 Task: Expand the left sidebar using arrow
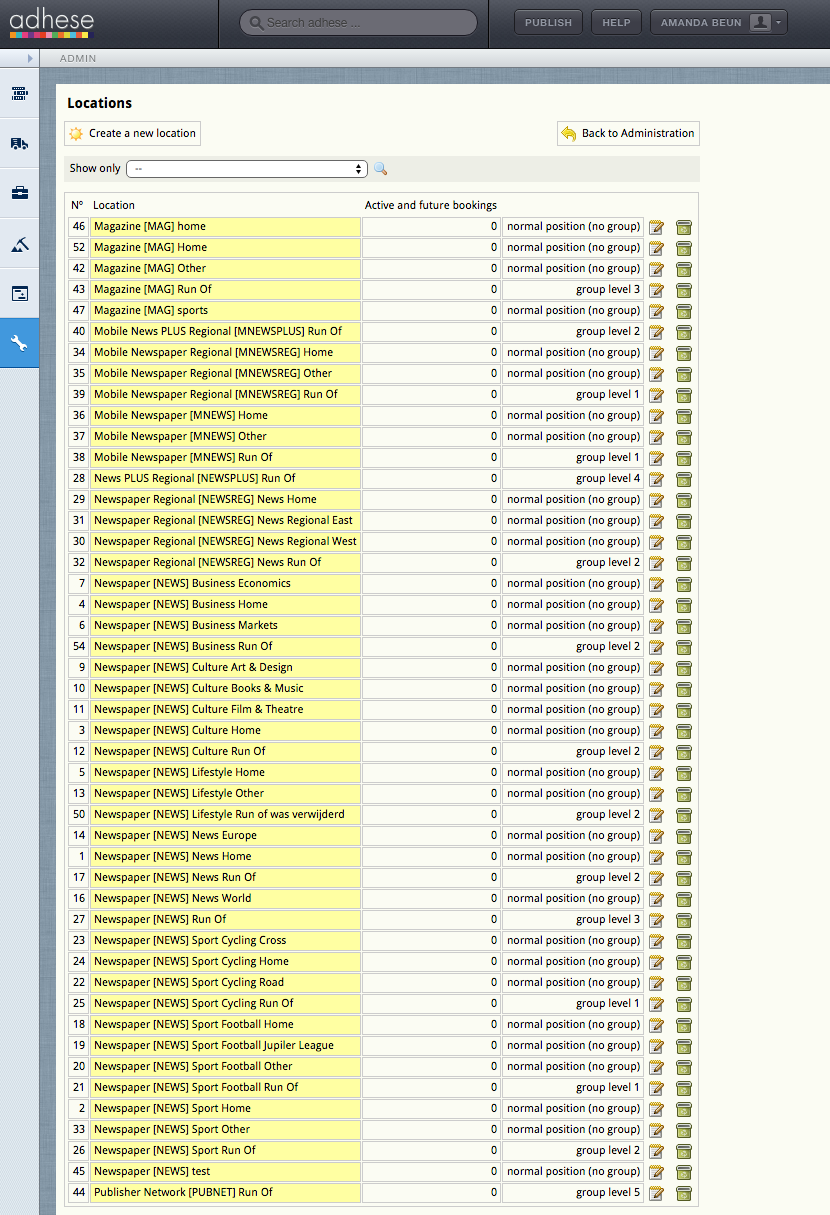pos(30,58)
